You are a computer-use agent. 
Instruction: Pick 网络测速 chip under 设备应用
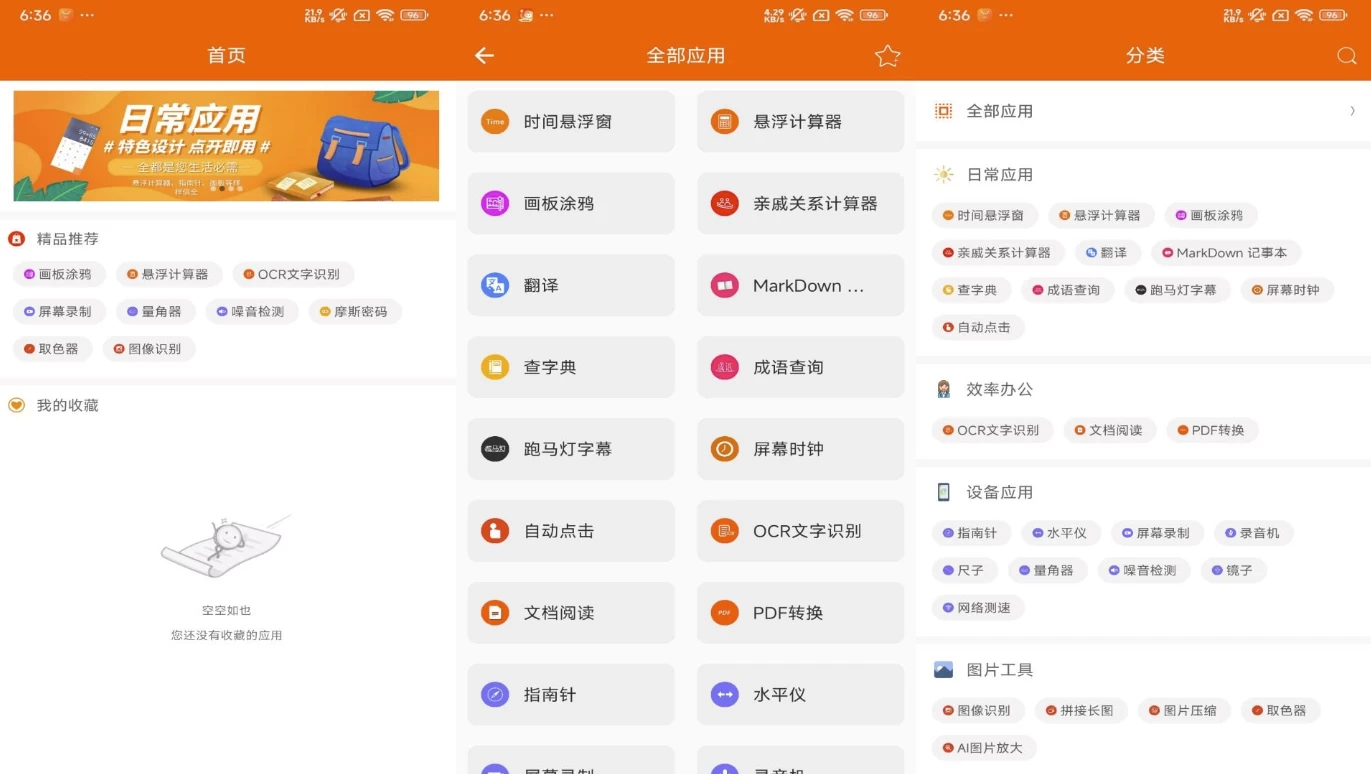coord(978,607)
